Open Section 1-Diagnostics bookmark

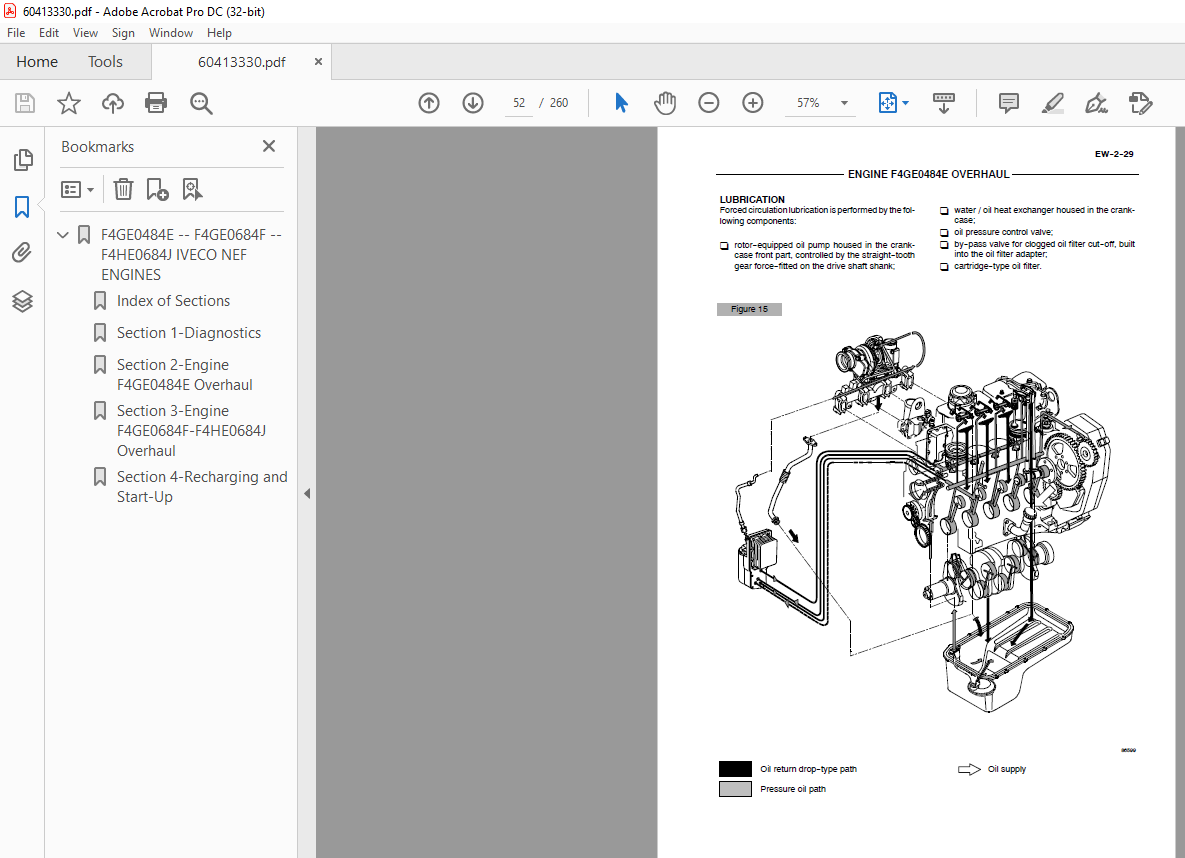point(189,333)
